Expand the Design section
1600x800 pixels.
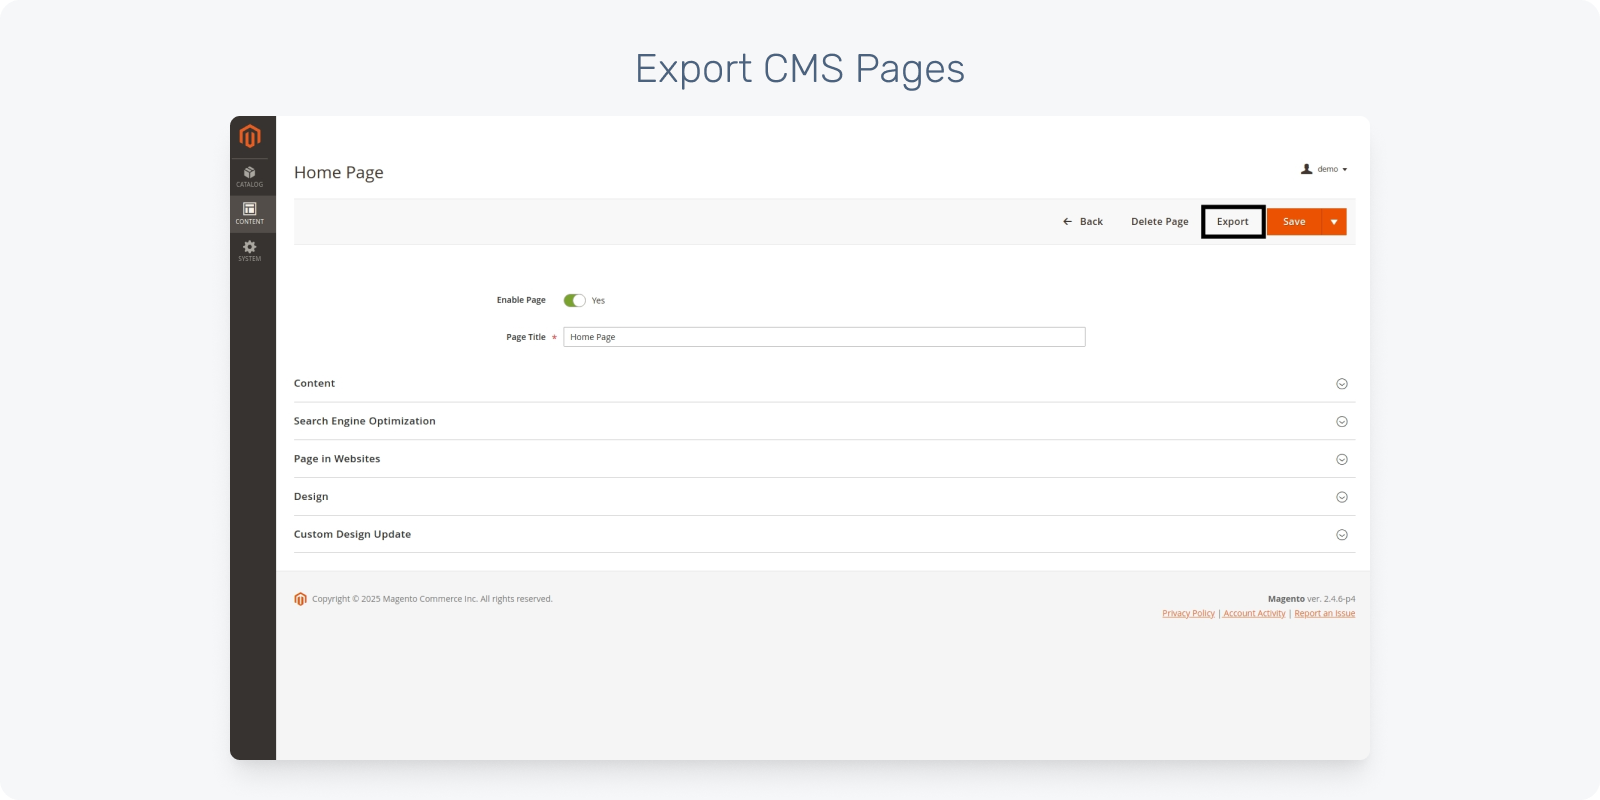[1342, 497]
